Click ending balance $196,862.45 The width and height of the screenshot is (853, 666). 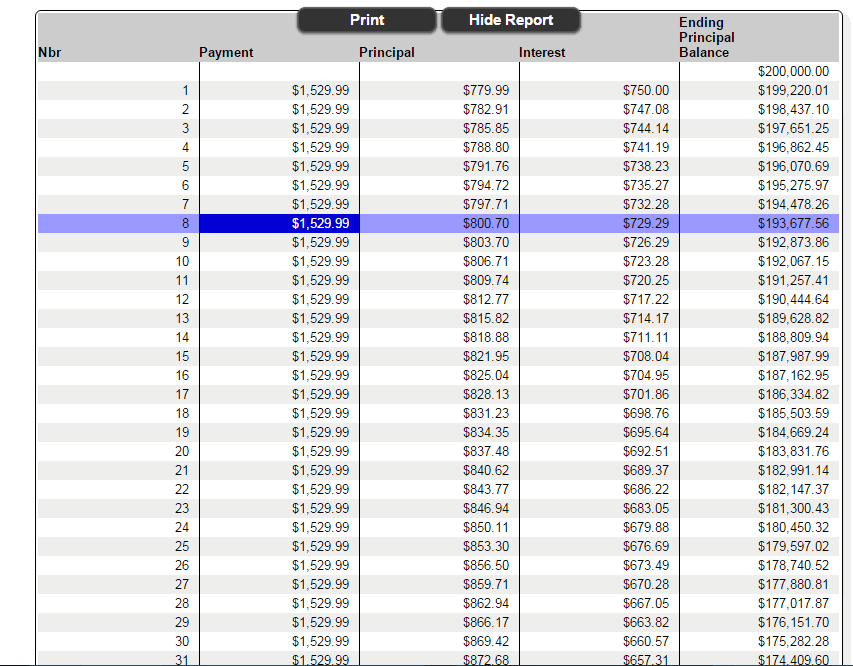tap(793, 147)
